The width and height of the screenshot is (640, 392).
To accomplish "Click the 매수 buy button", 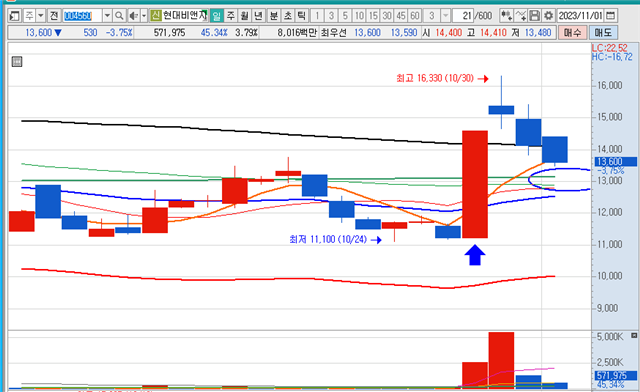I will pos(573,33).
